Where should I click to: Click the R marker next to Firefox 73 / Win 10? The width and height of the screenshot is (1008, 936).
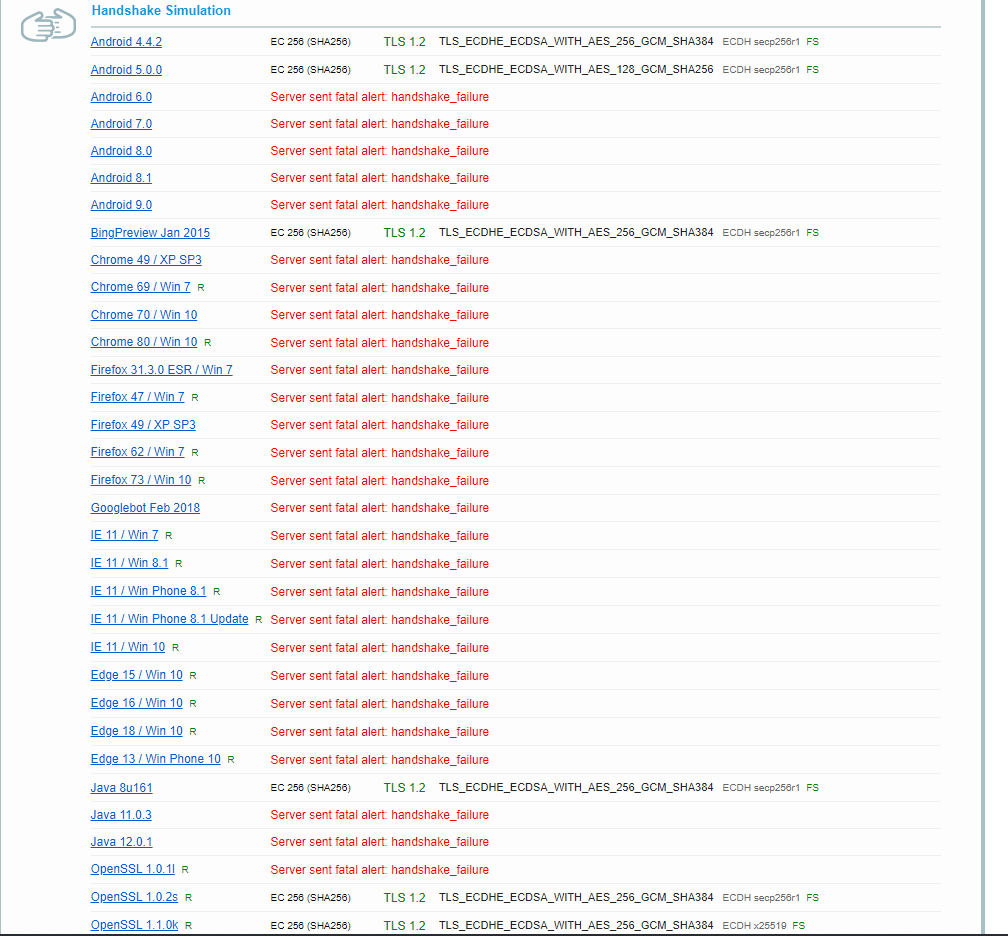(x=201, y=481)
